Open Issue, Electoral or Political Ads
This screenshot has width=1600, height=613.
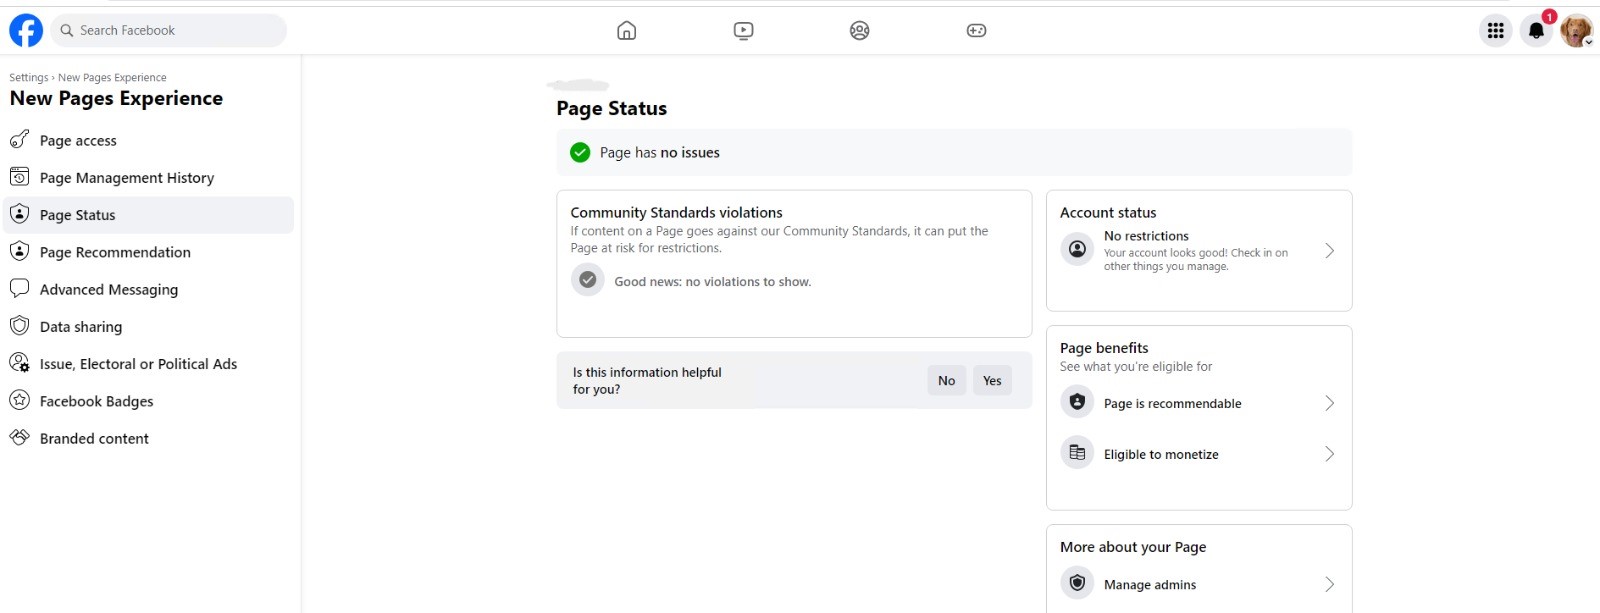point(149,364)
